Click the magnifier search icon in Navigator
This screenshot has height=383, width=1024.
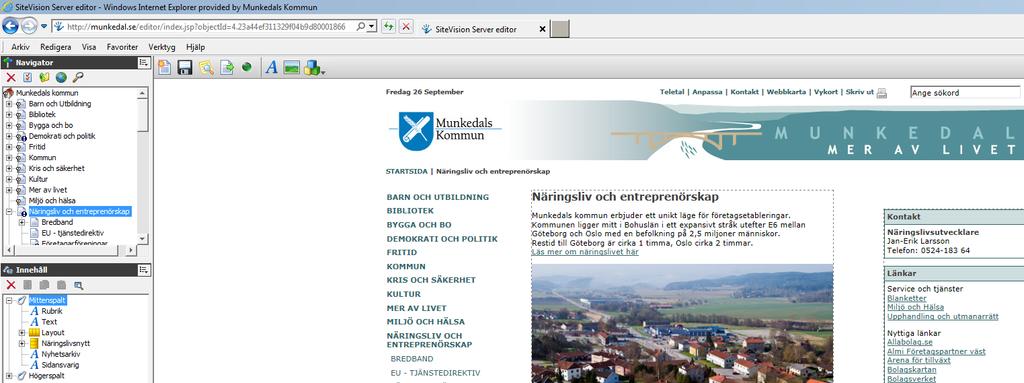pyautogui.click(x=78, y=78)
